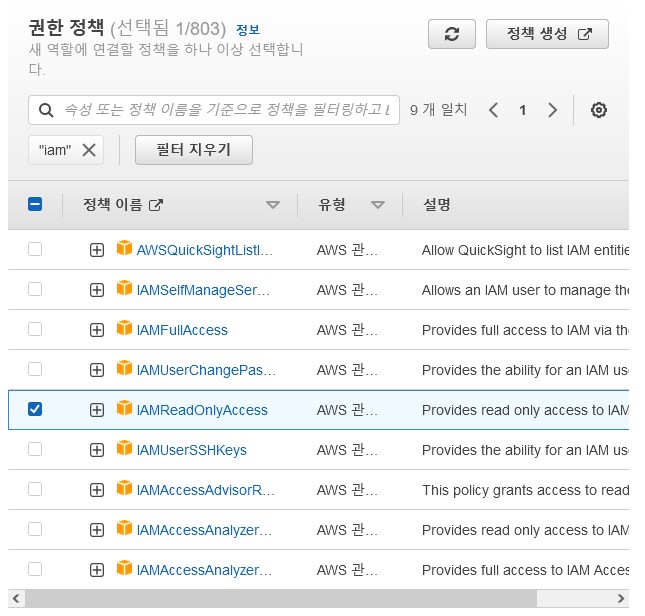Click page number 1 in pagination
The image size is (645, 616).
pyautogui.click(x=522, y=110)
